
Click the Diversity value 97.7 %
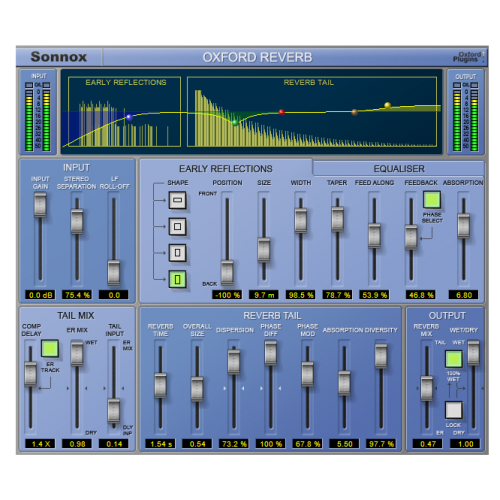[381, 444]
